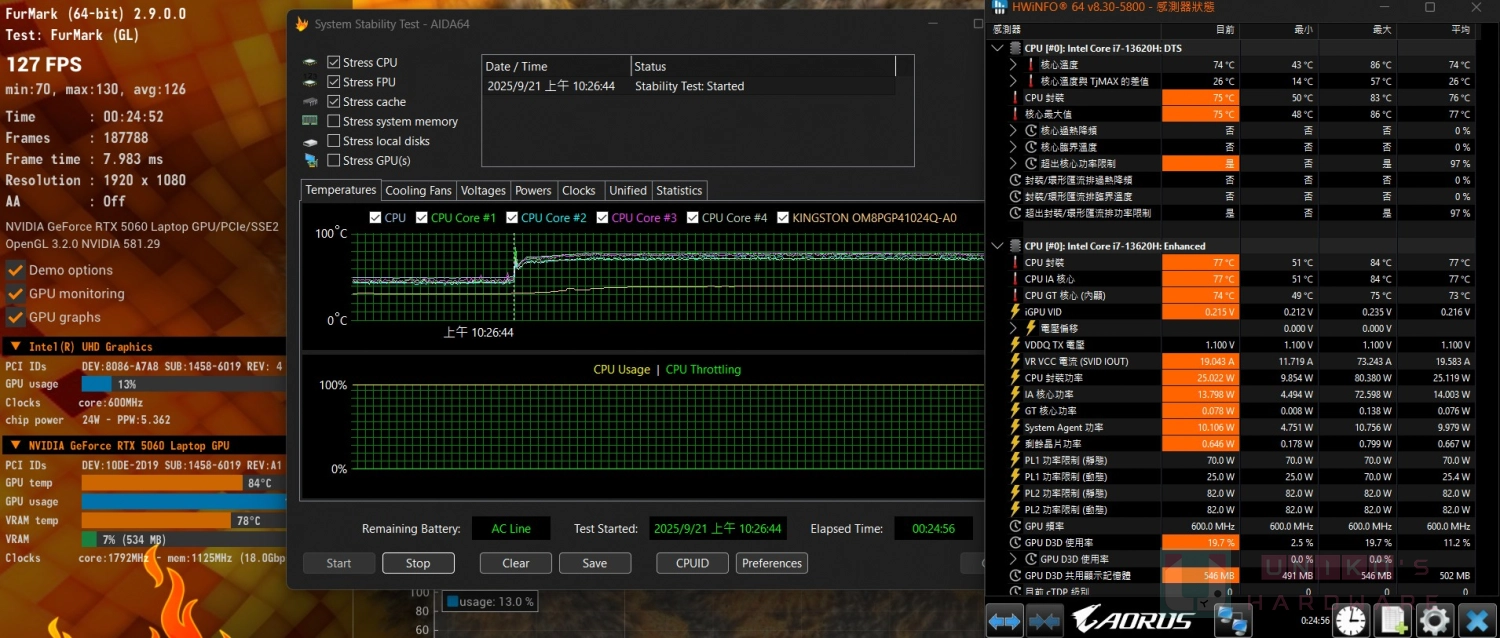The height and width of the screenshot is (638, 1500).
Task: Uncheck Stress cache checkbox
Action: click(334, 102)
